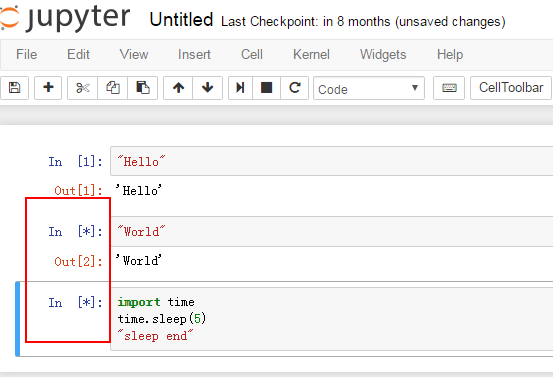Click the In [*] prompt beside "World" cell

point(75,232)
